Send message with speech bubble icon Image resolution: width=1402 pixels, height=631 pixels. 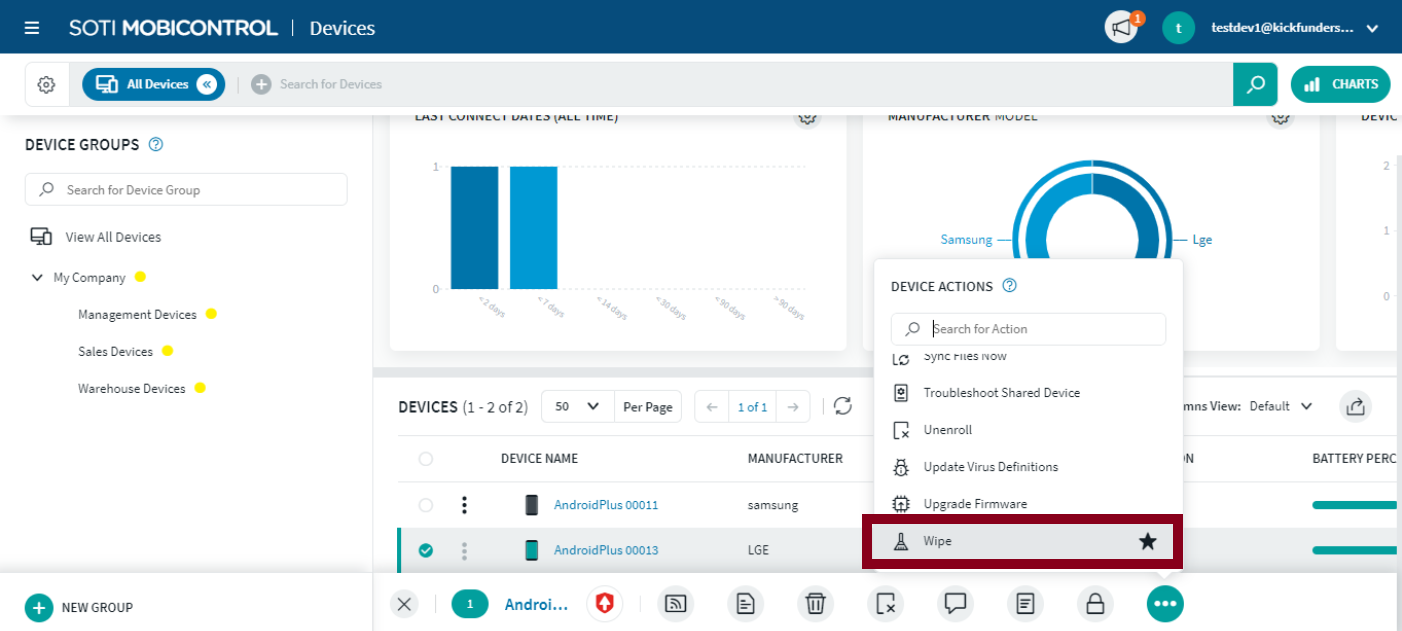click(x=955, y=603)
